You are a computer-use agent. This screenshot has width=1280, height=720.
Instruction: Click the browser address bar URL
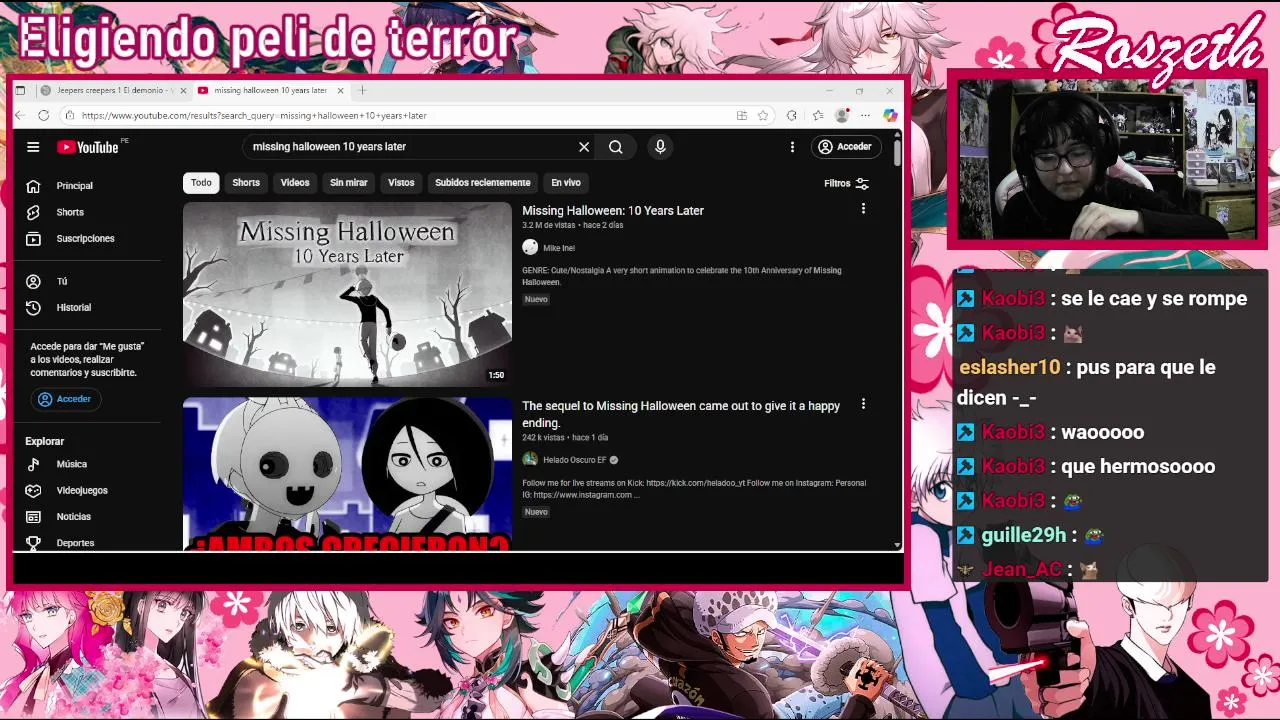(255, 116)
